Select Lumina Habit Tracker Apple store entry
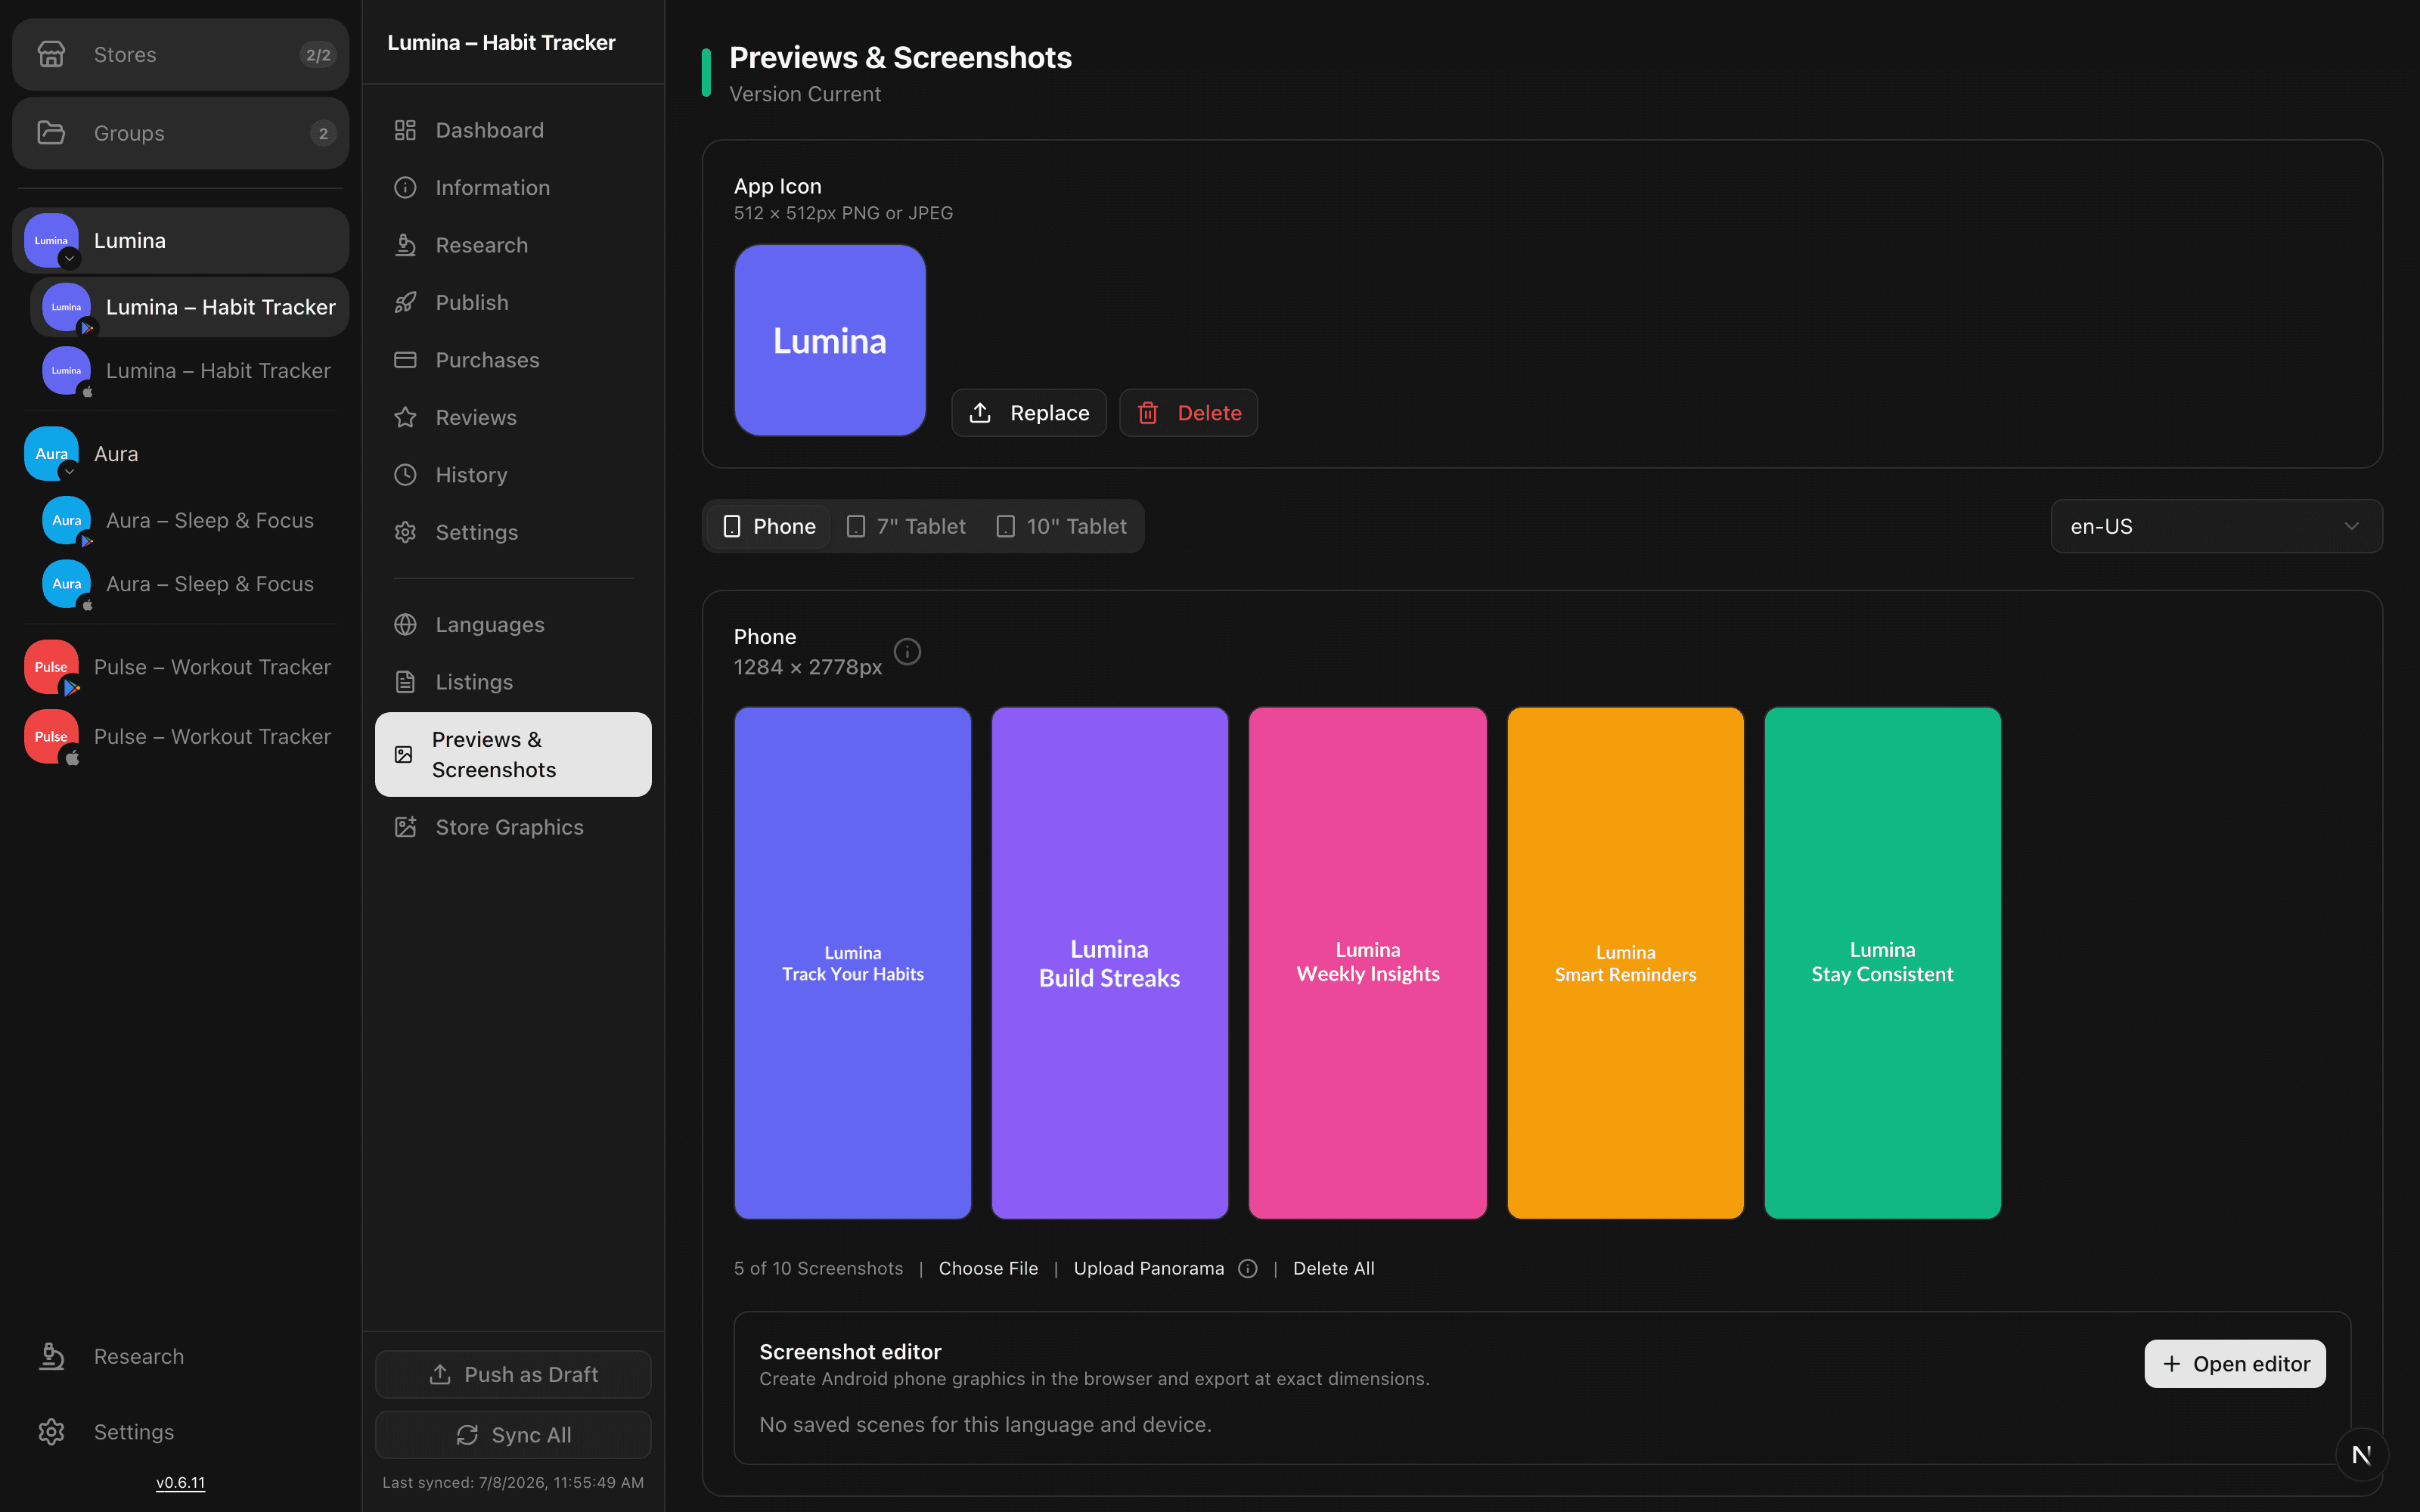The image size is (2420, 1512). (190, 371)
